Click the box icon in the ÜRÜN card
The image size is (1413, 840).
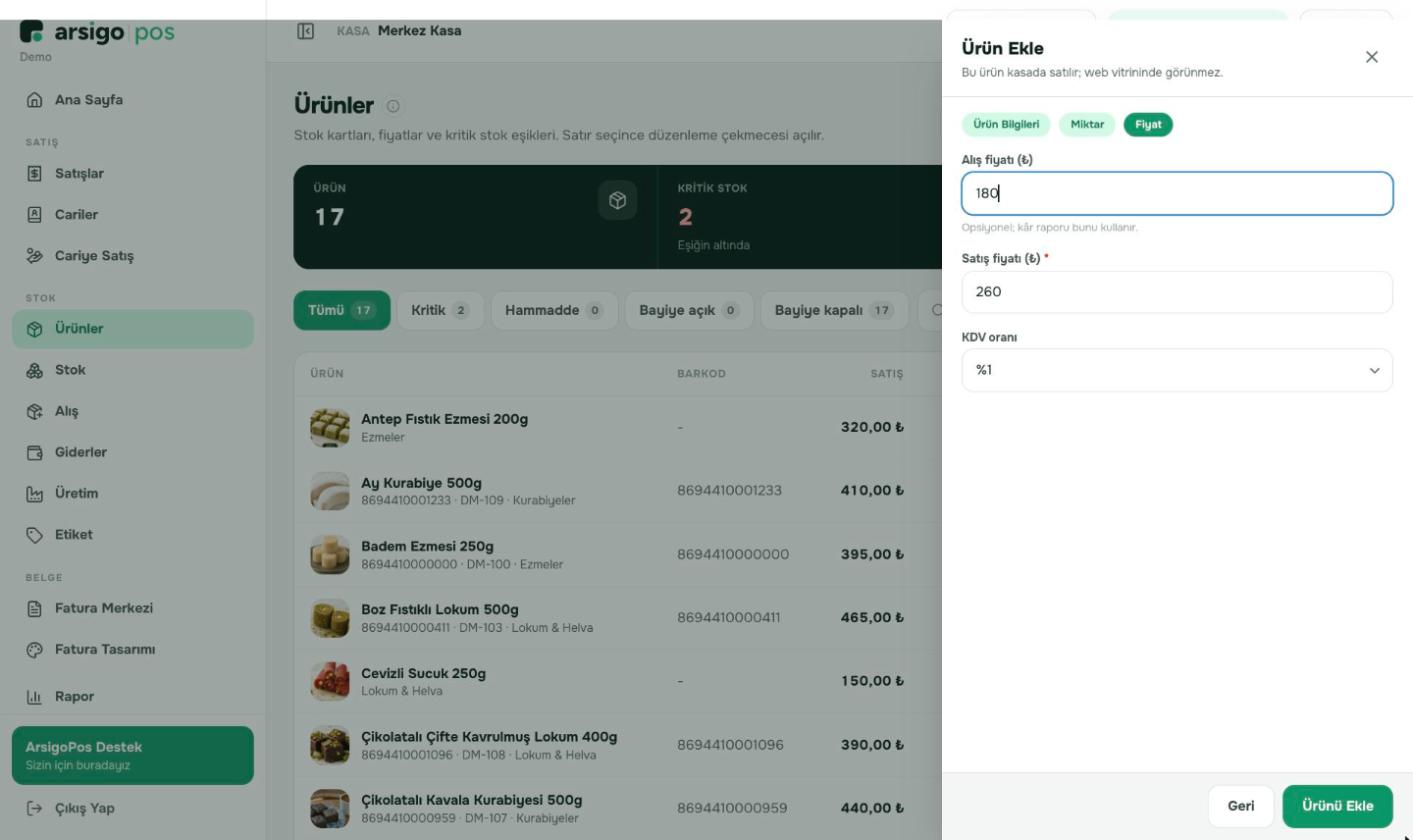(618, 200)
